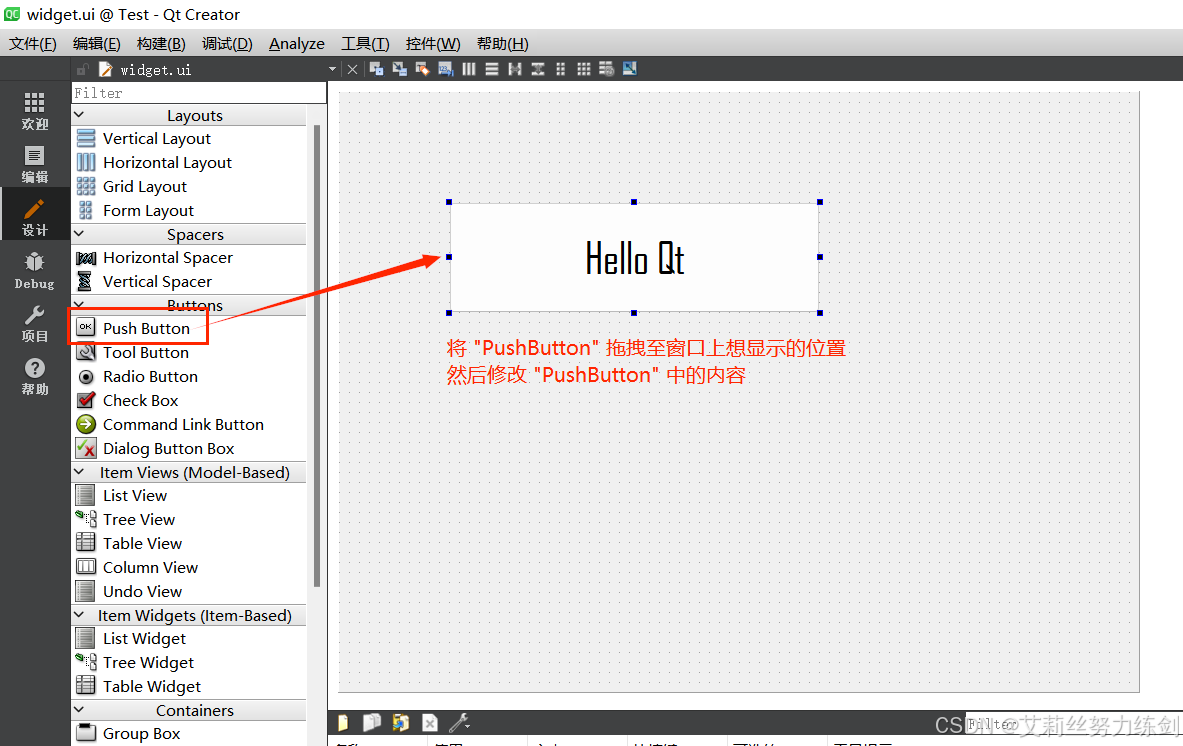Switch to 编辑 (Edit) mode in sidebar

click(x=35, y=164)
